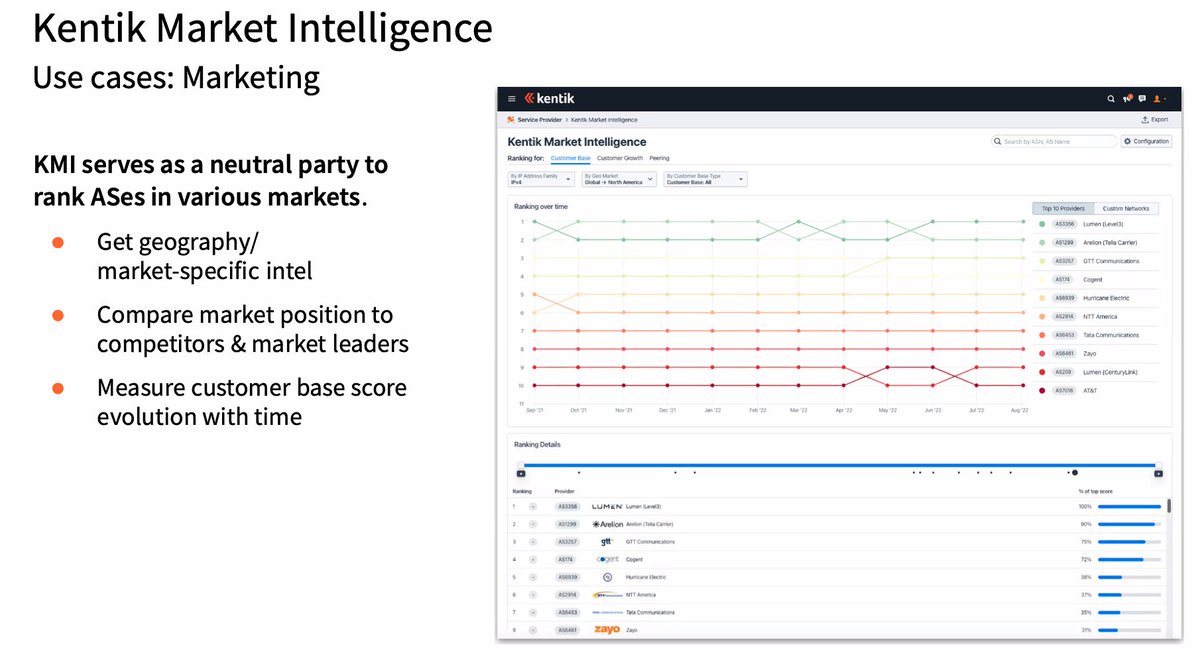Switch to Custom Networks

coord(1126,208)
